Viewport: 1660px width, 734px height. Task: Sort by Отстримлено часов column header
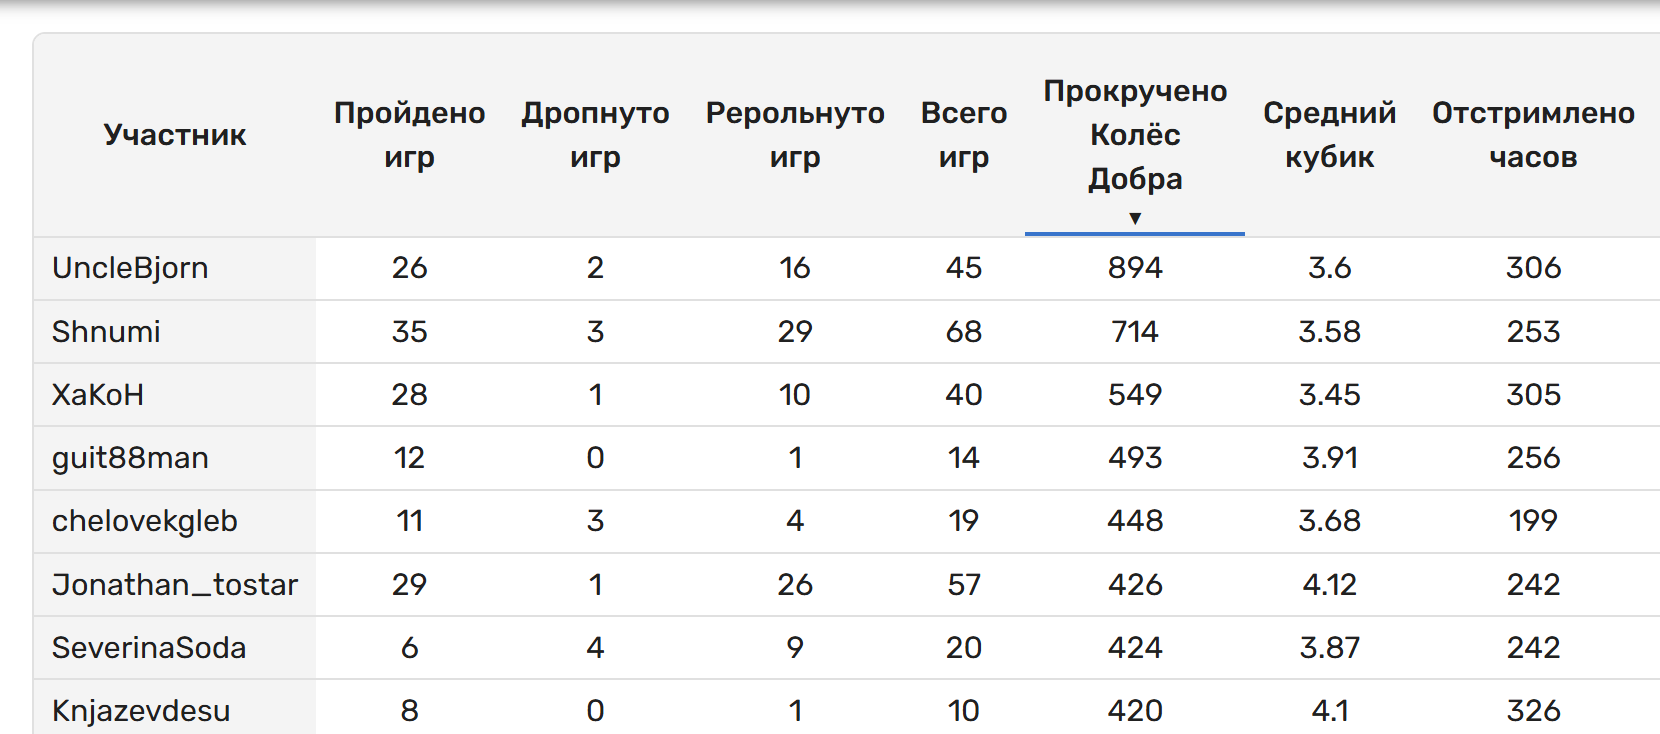pyautogui.click(x=1533, y=135)
